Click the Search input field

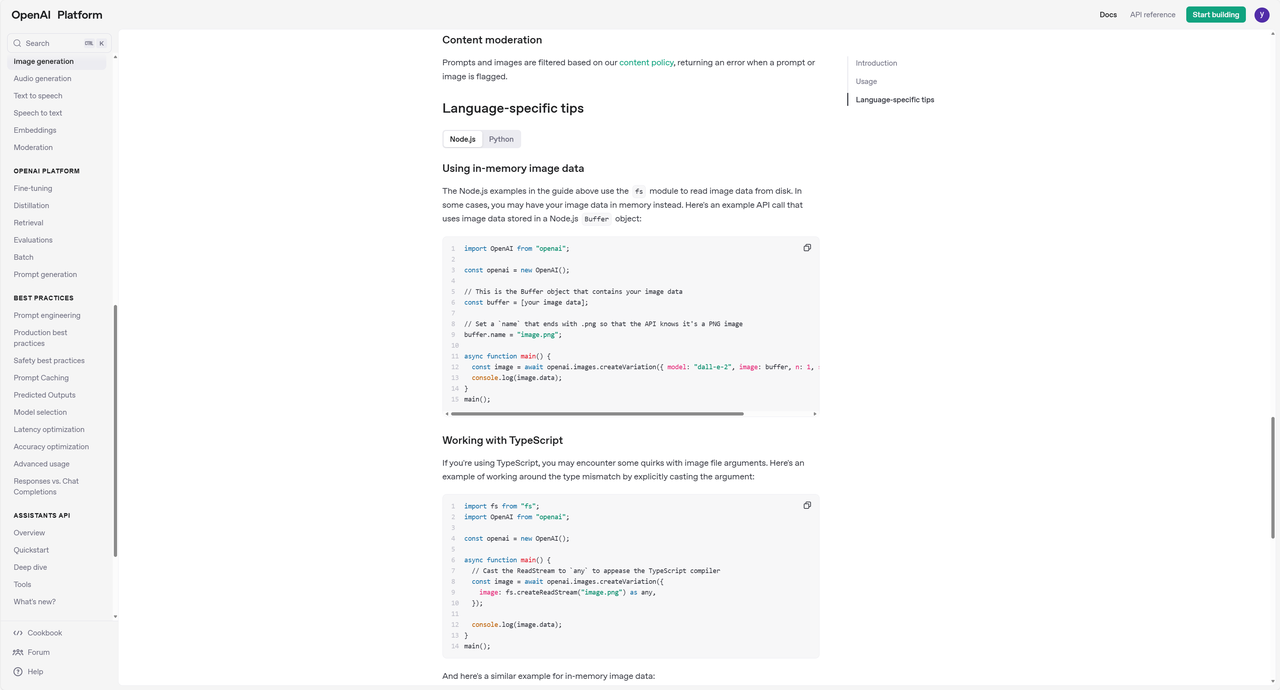59,43
